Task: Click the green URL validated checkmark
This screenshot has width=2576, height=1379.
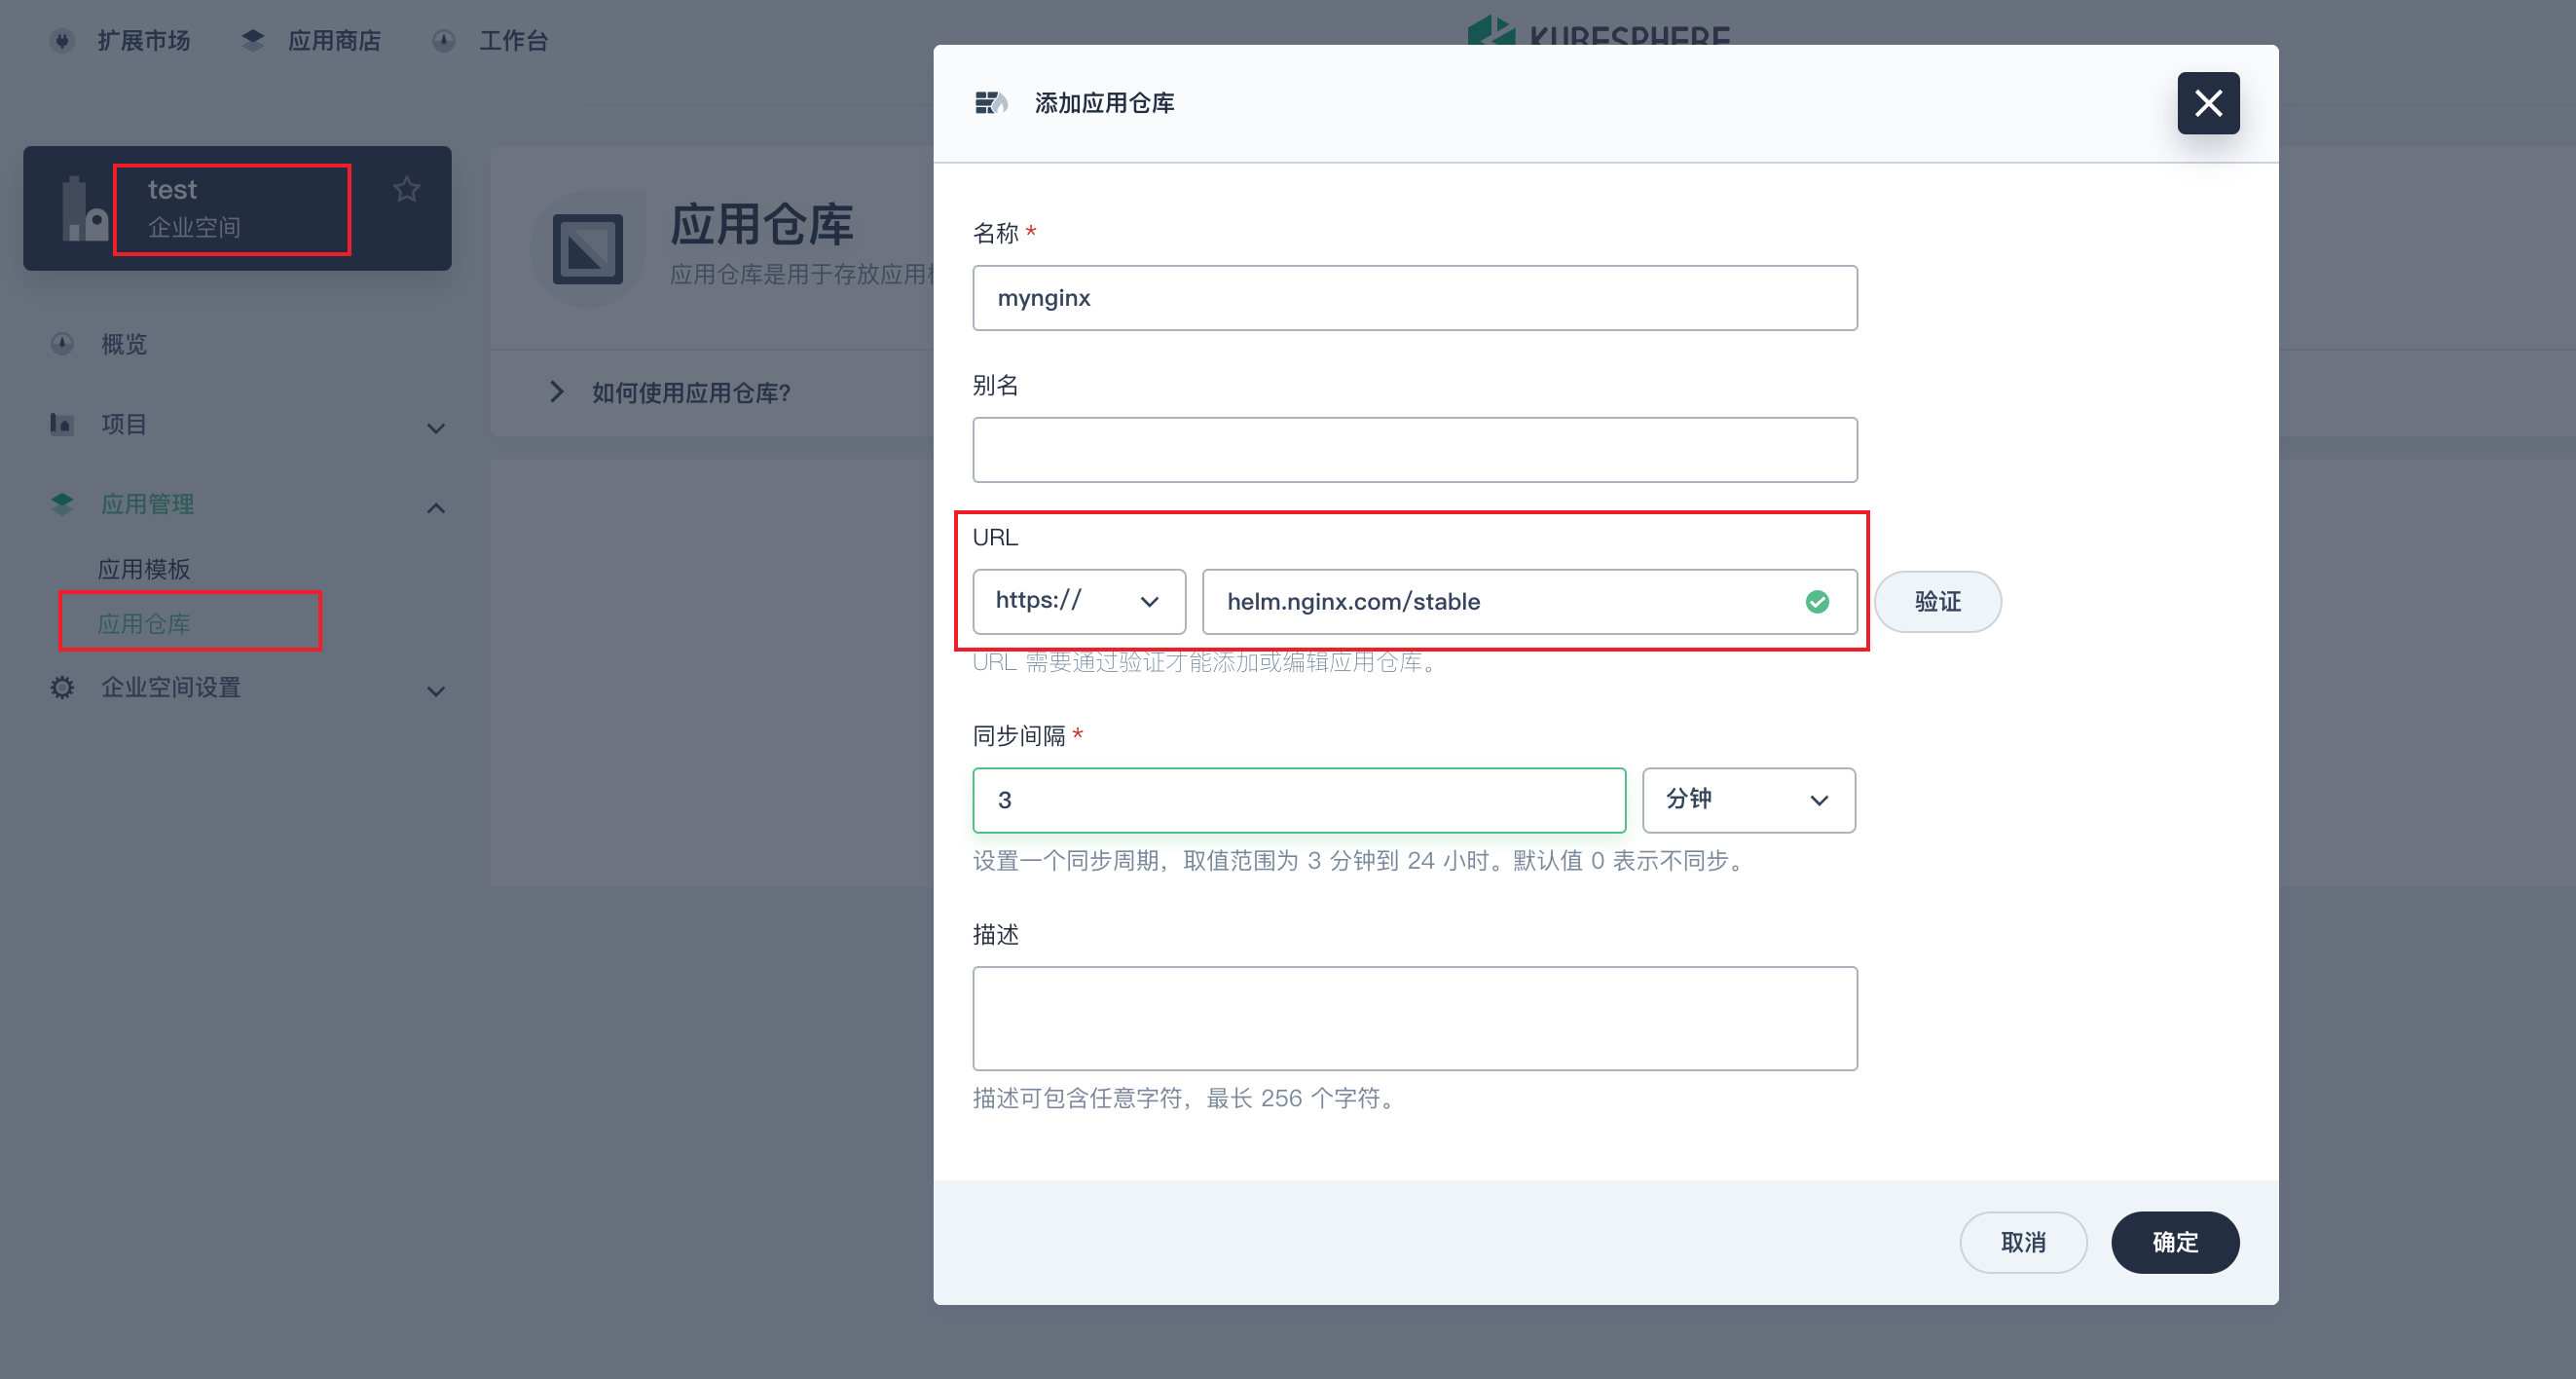Action: click(1817, 602)
